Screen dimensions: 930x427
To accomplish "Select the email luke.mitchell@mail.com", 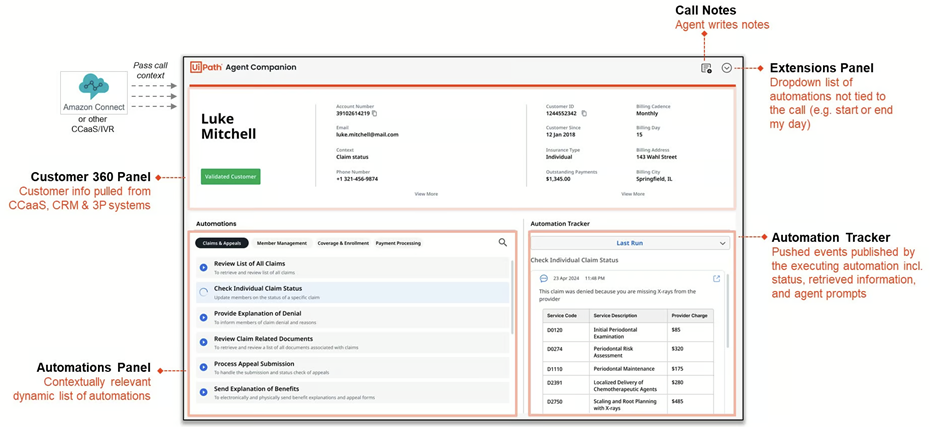I will [367, 135].
